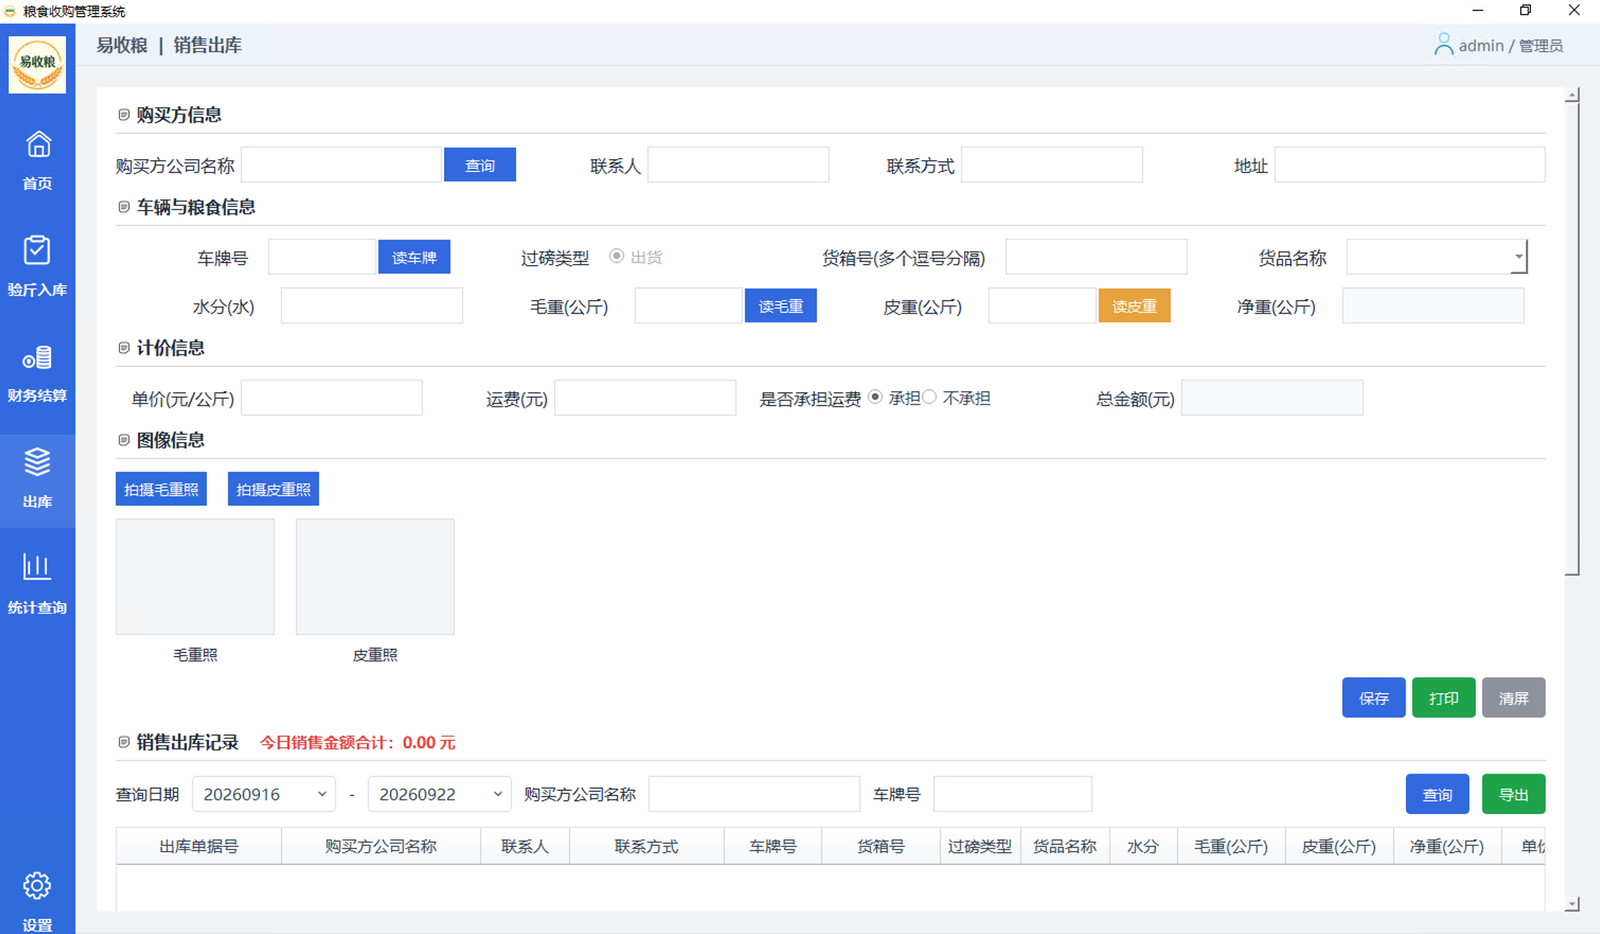
Task: Click the 皮重照 image placeholder
Action: [x=375, y=576]
